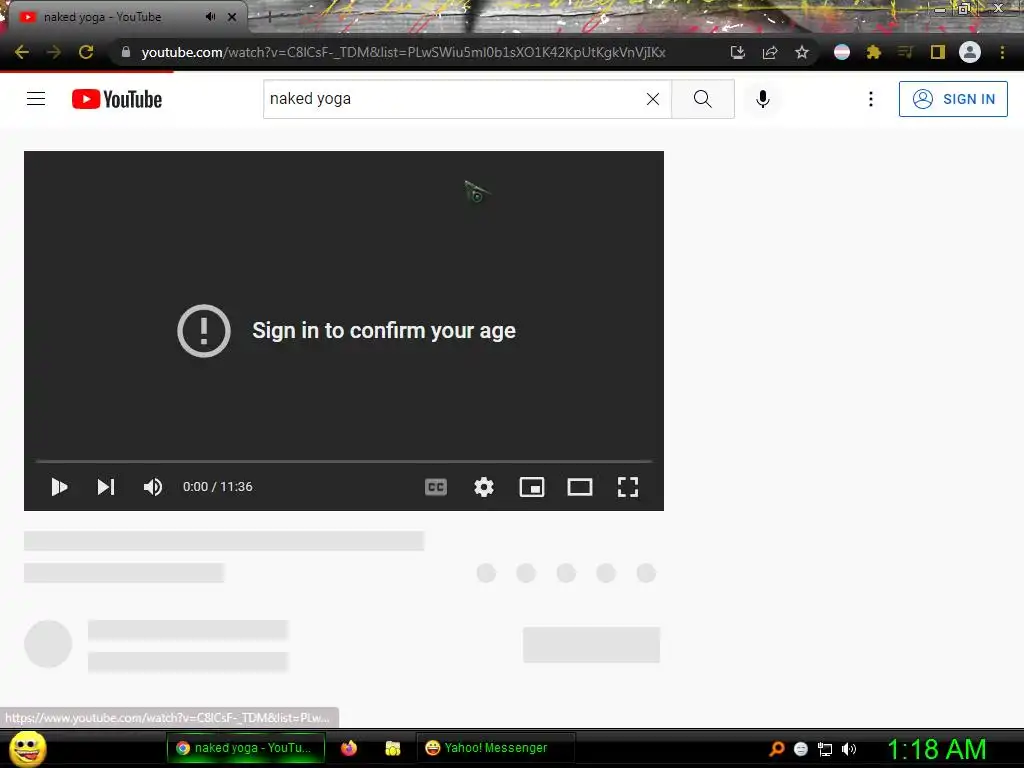Image resolution: width=1024 pixels, height=768 pixels.
Task: Click install app icon in address bar
Action: pos(738,52)
